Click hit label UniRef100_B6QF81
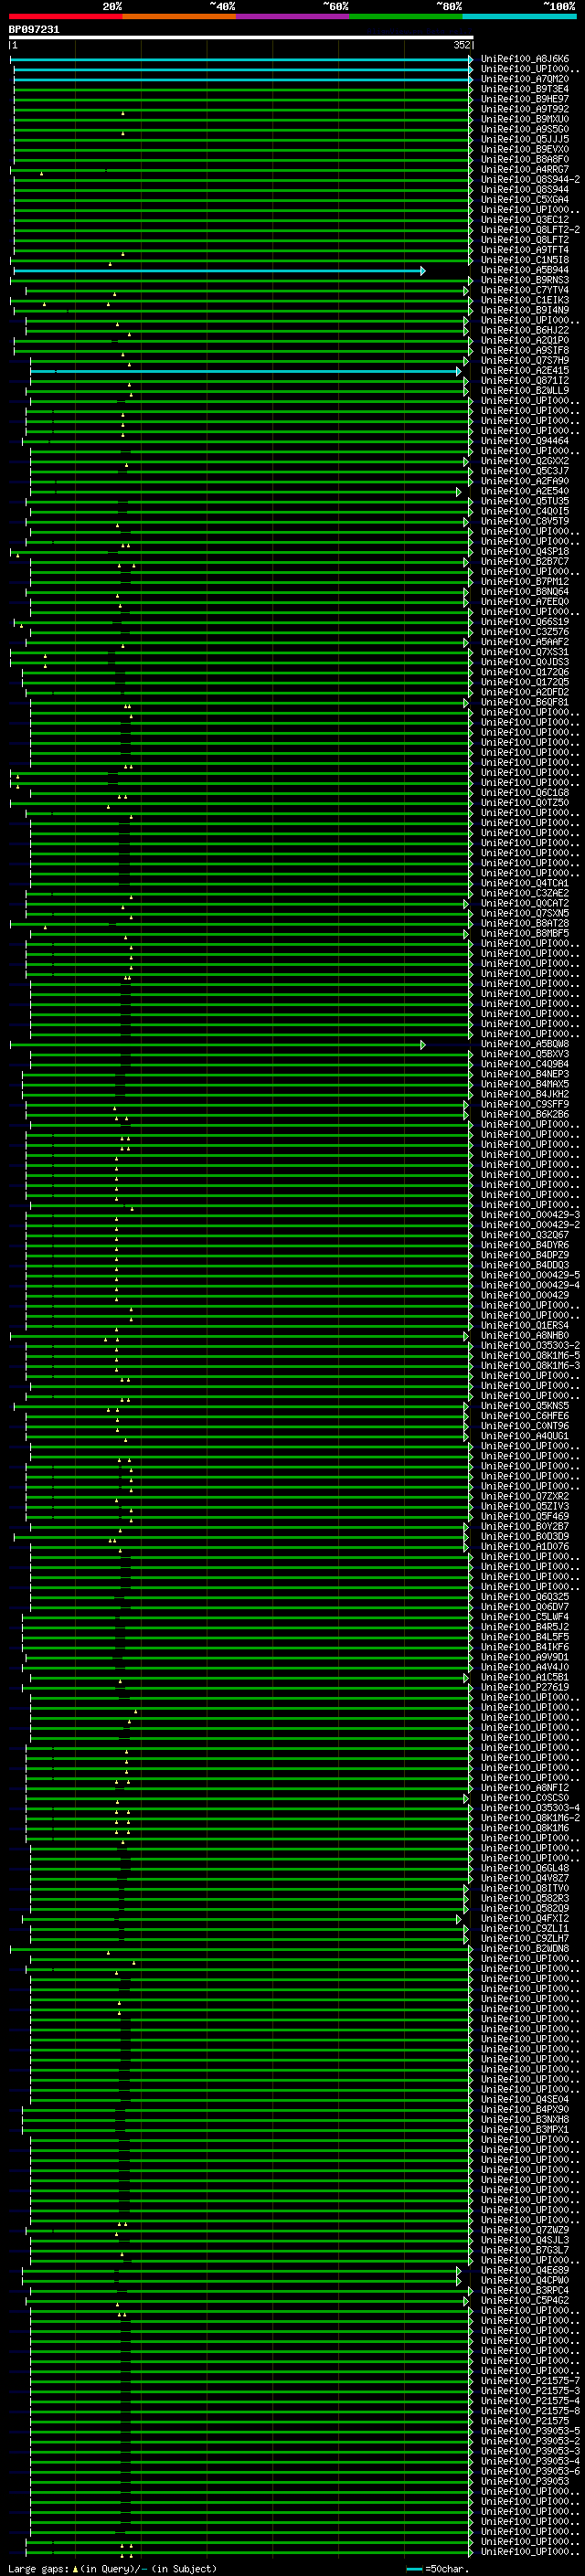Screen dimensions: 585x2576 click(x=525, y=702)
